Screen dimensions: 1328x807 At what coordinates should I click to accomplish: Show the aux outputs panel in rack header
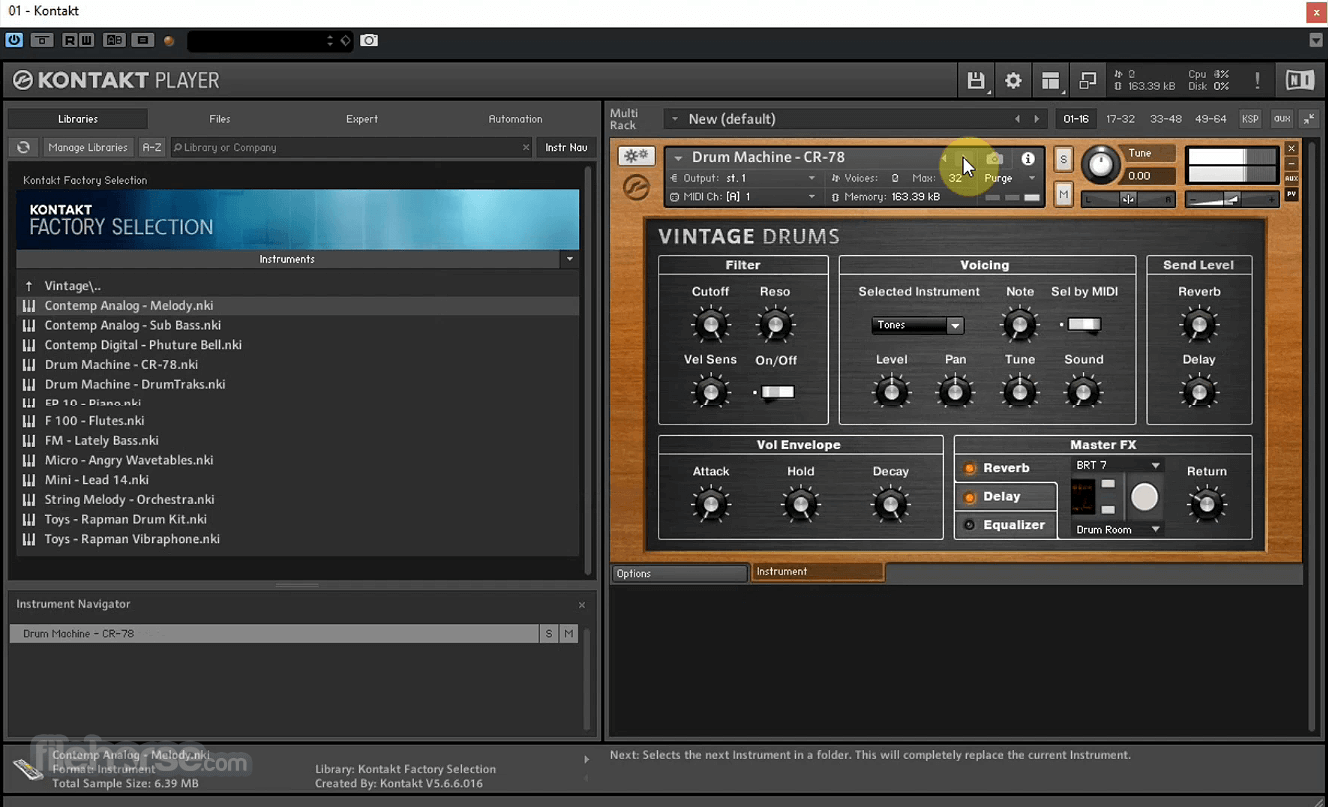click(1281, 119)
